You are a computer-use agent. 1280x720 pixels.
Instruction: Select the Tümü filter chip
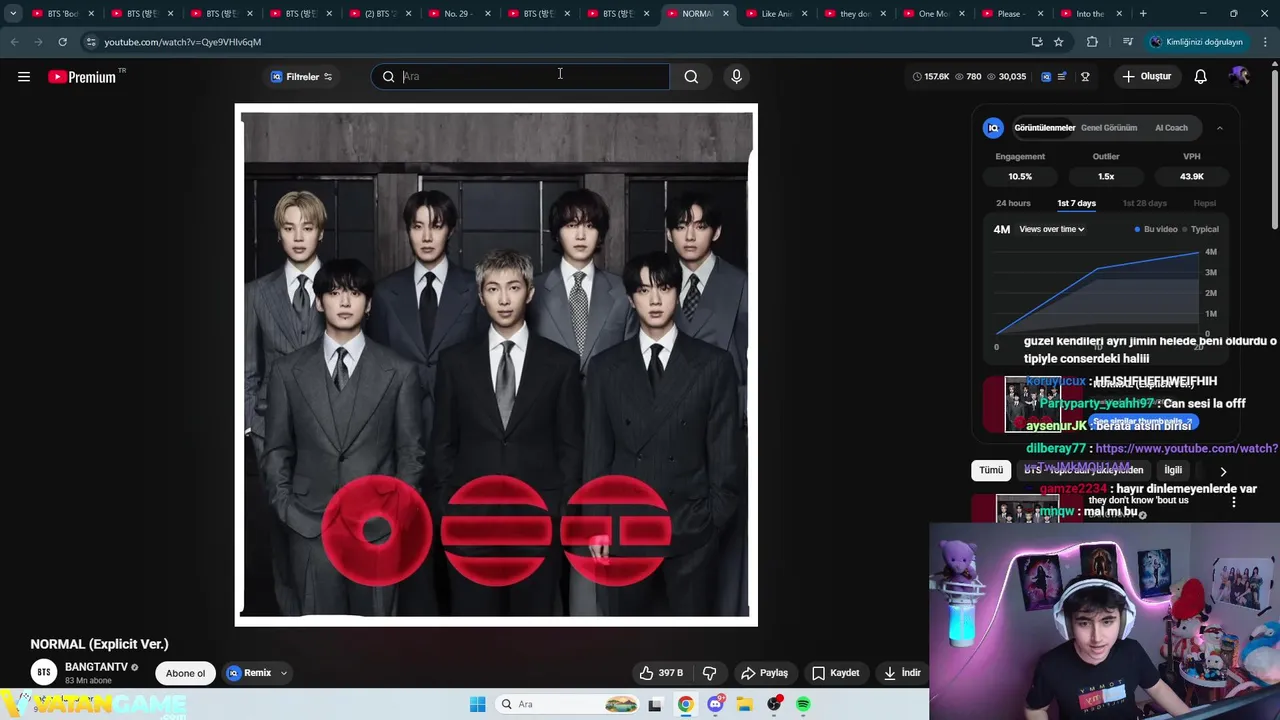pos(991,470)
